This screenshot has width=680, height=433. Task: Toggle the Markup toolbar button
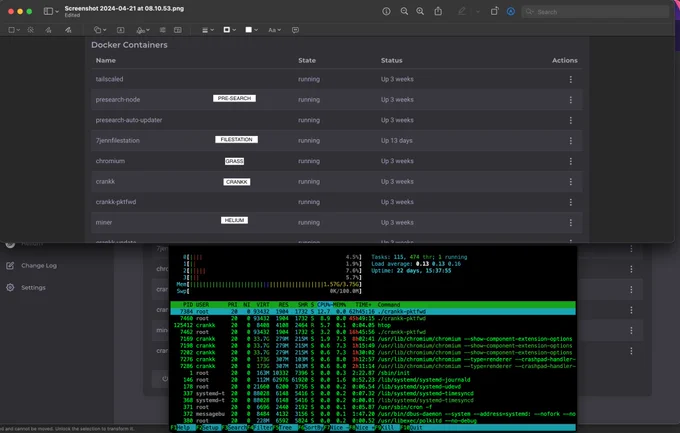point(511,12)
